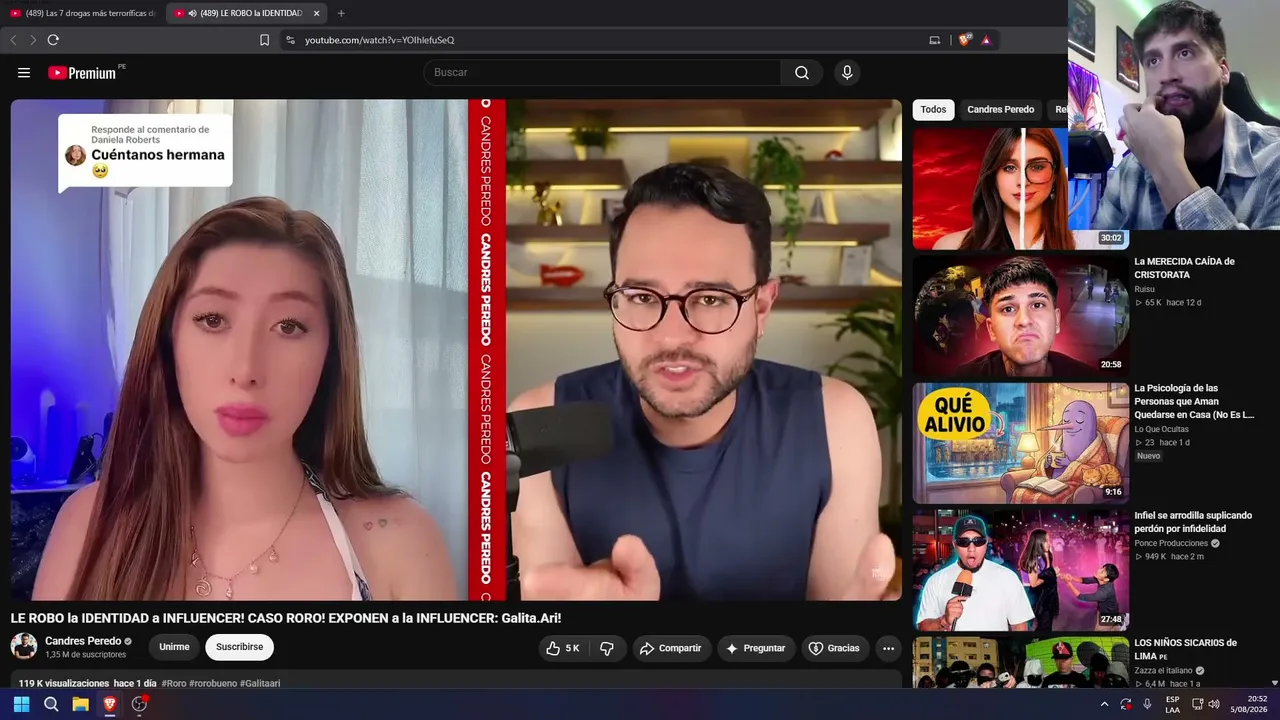Open the Windows Start menu

21,704
